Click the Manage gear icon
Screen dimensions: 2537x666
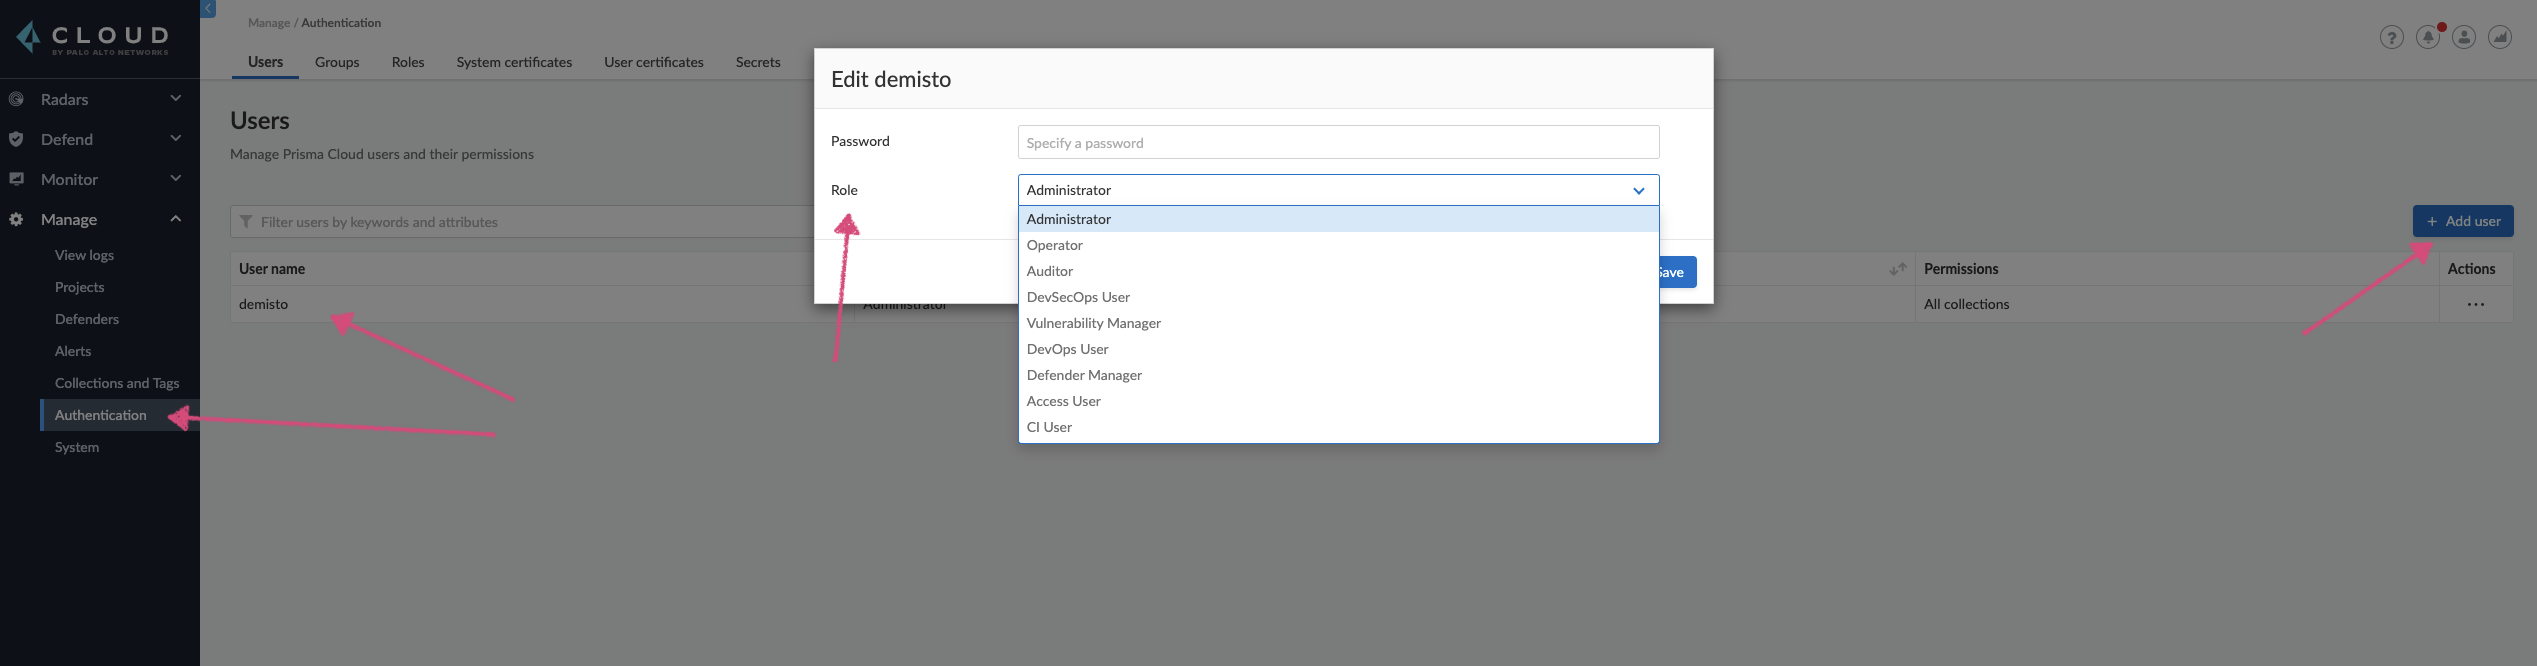click(x=16, y=219)
